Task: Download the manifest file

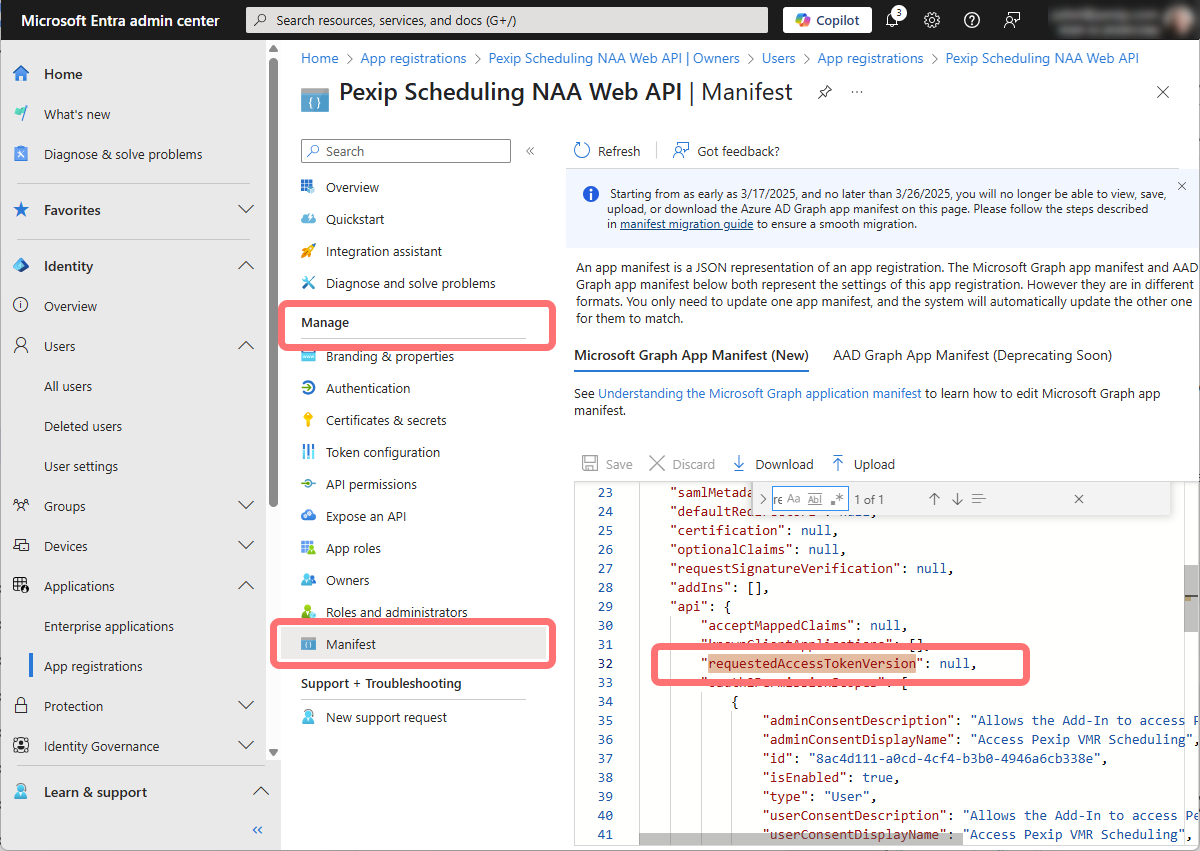Action: [773, 464]
